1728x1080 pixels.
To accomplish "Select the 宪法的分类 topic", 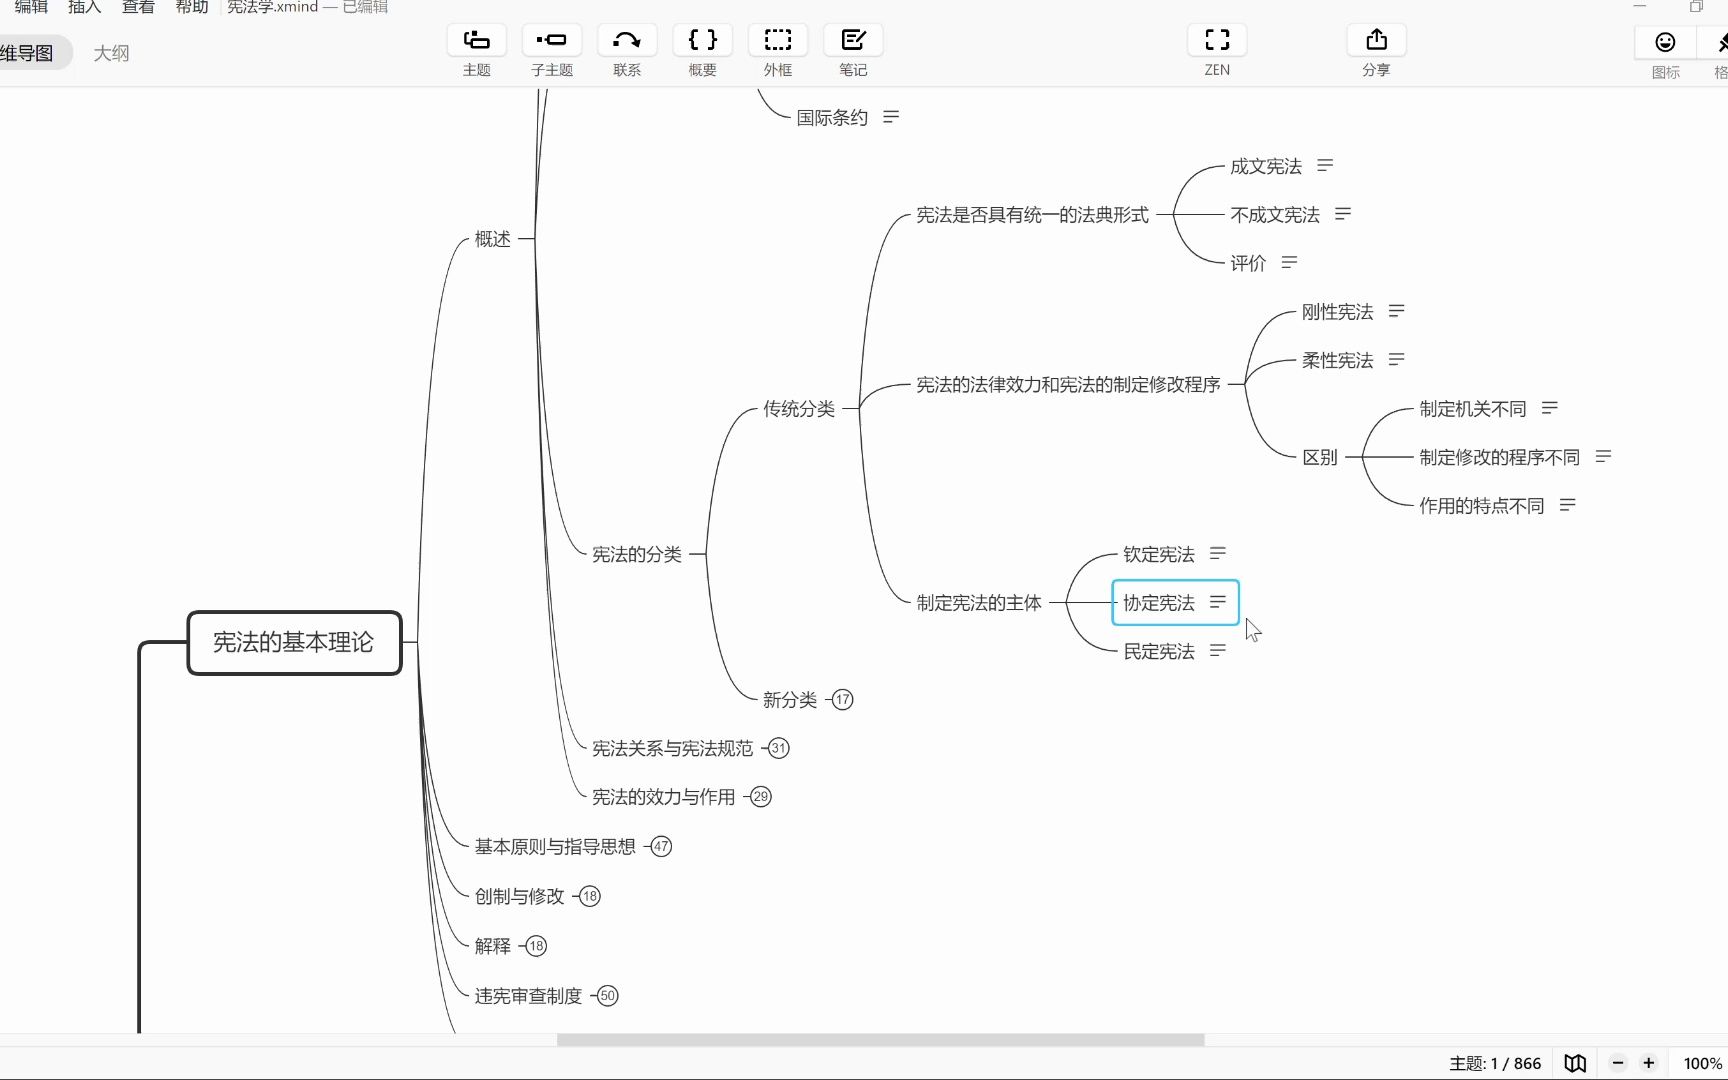I will coord(637,554).
